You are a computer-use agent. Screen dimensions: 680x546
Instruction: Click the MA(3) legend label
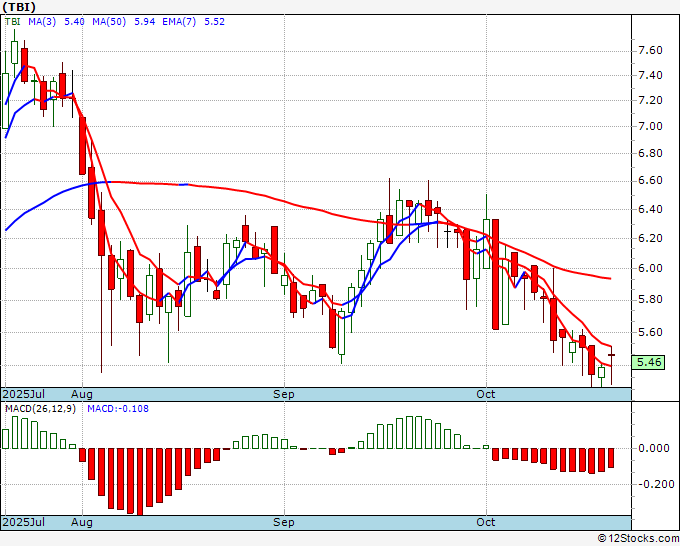(42, 22)
